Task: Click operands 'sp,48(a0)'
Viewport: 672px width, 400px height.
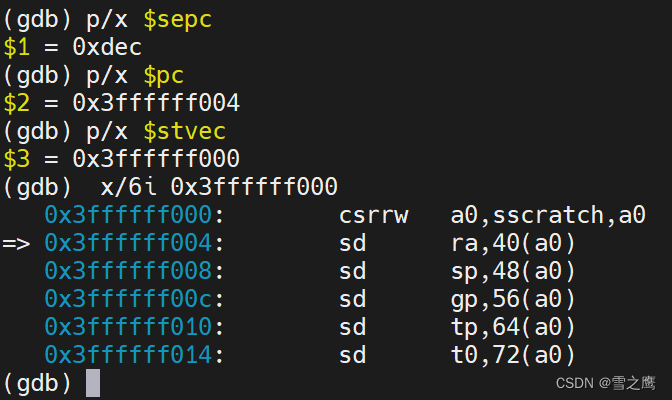Action: (513, 271)
